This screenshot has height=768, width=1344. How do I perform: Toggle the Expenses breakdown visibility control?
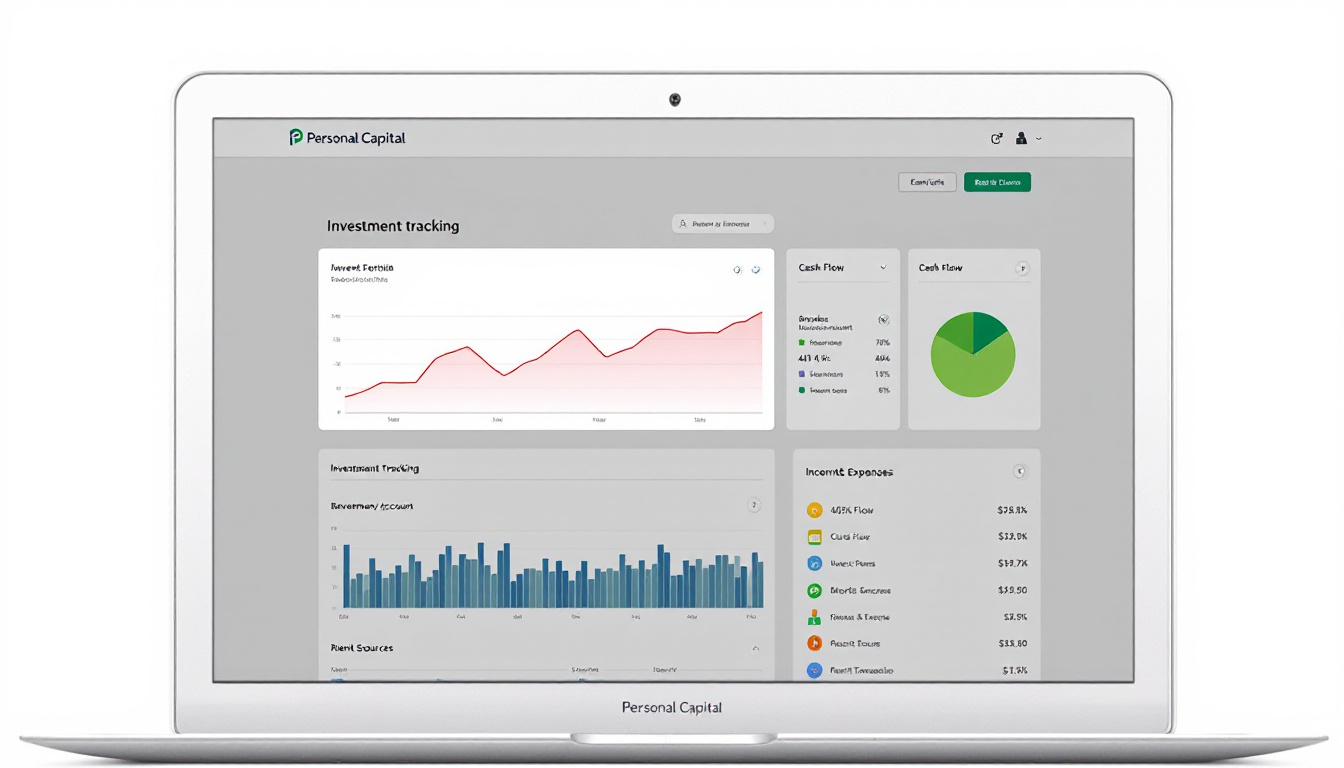(x=884, y=320)
